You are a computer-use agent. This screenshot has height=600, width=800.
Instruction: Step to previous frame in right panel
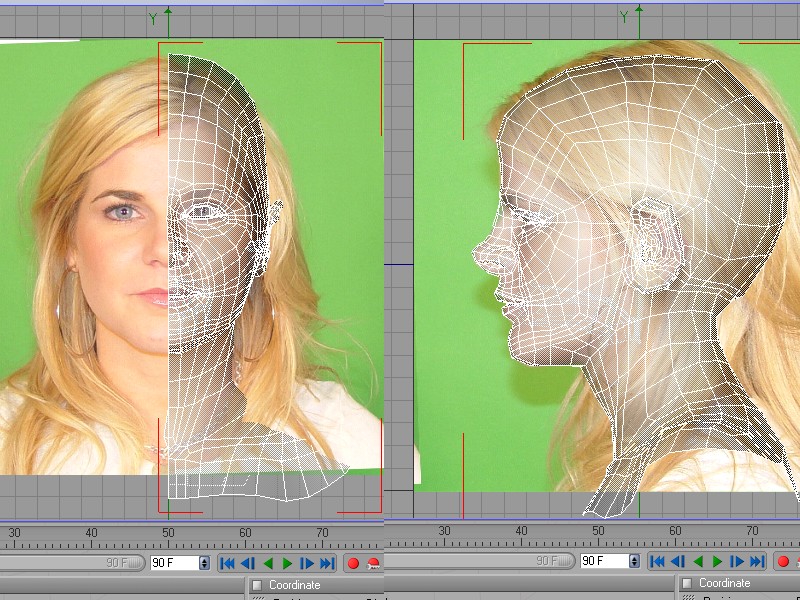coord(678,561)
